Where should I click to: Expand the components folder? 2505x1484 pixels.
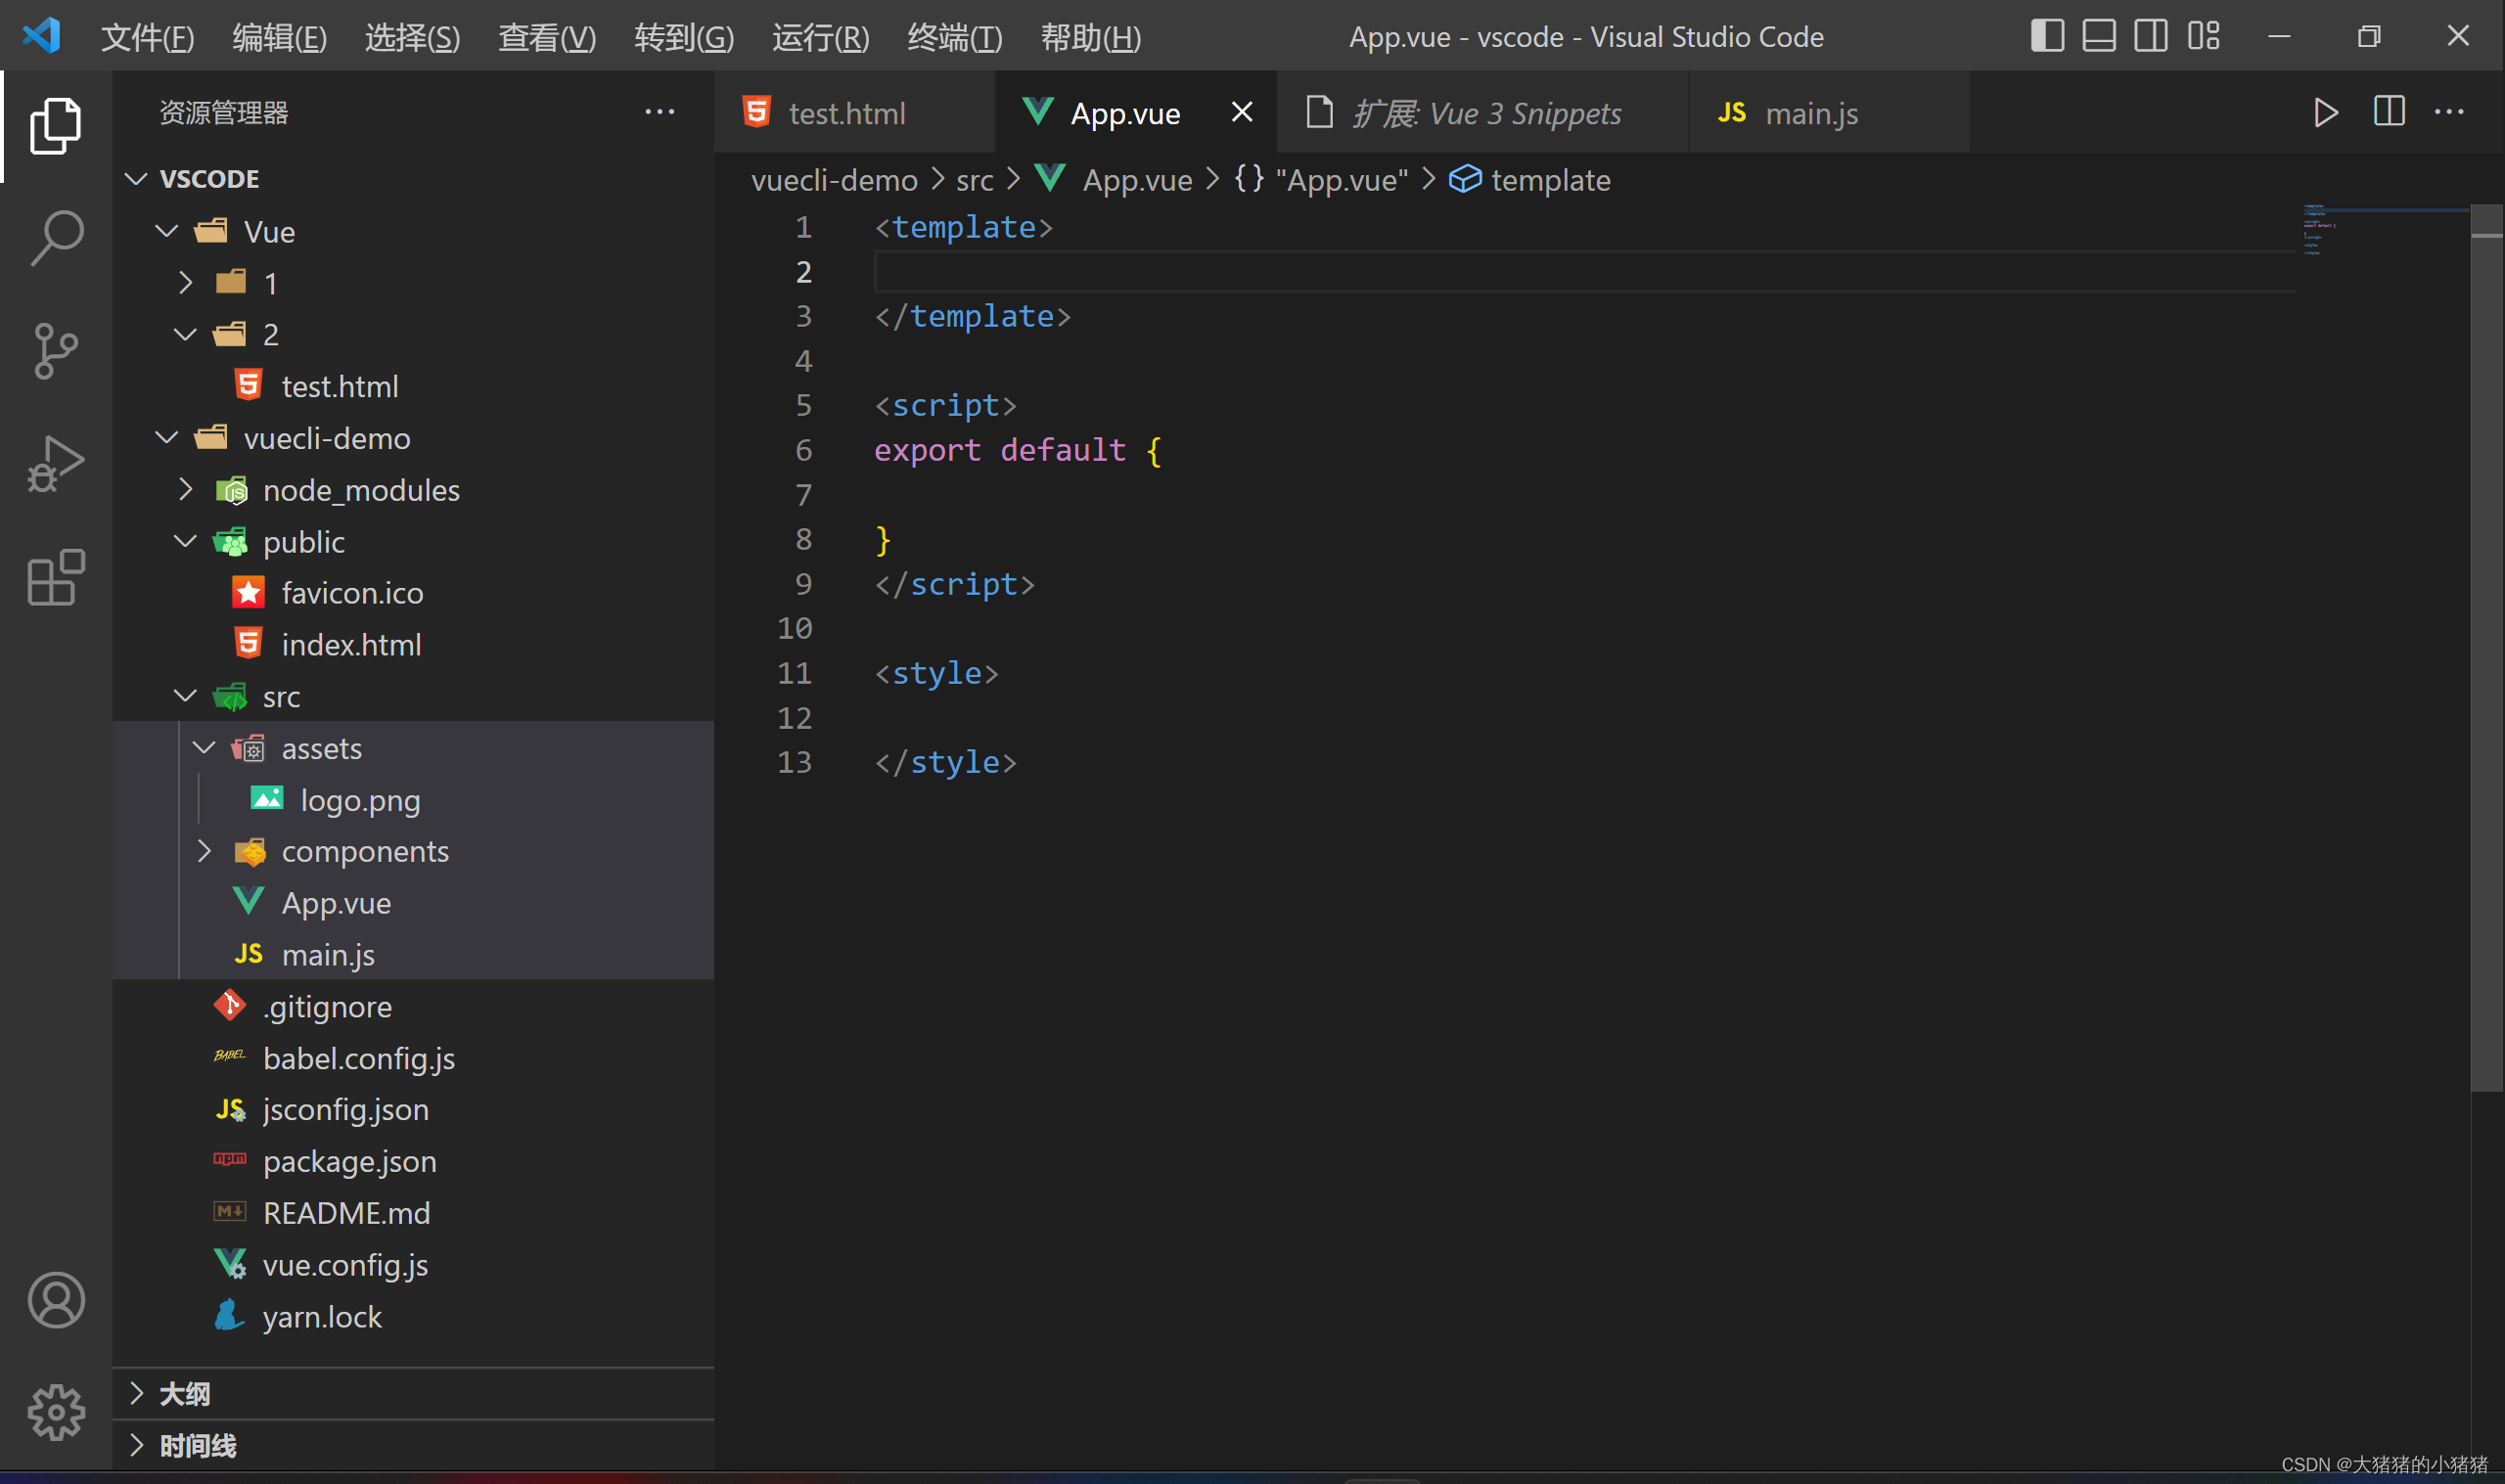204,851
